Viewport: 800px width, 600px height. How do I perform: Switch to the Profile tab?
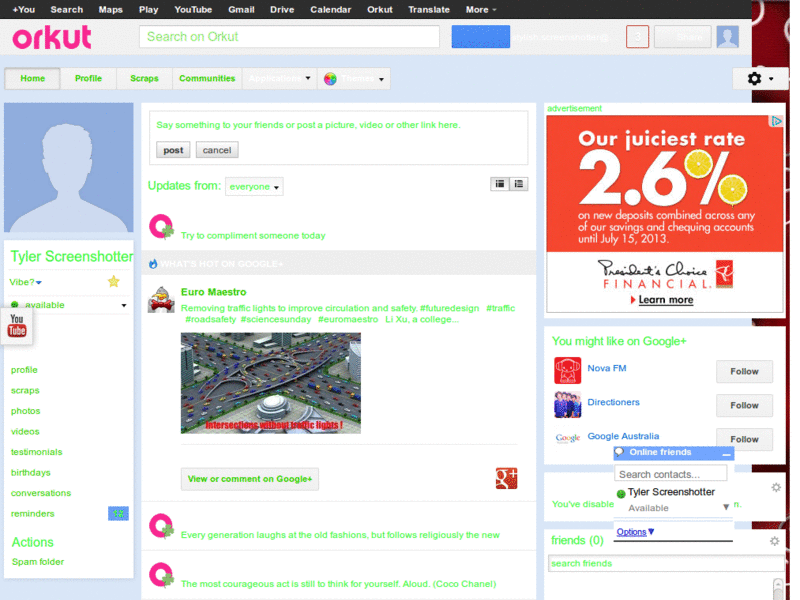click(x=88, y=79)
